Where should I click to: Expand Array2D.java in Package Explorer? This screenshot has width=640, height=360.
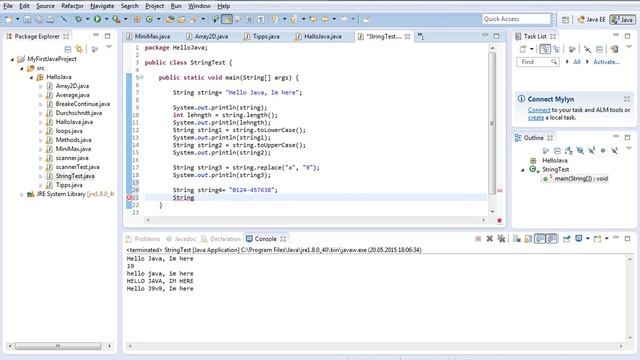coord(40,86)
